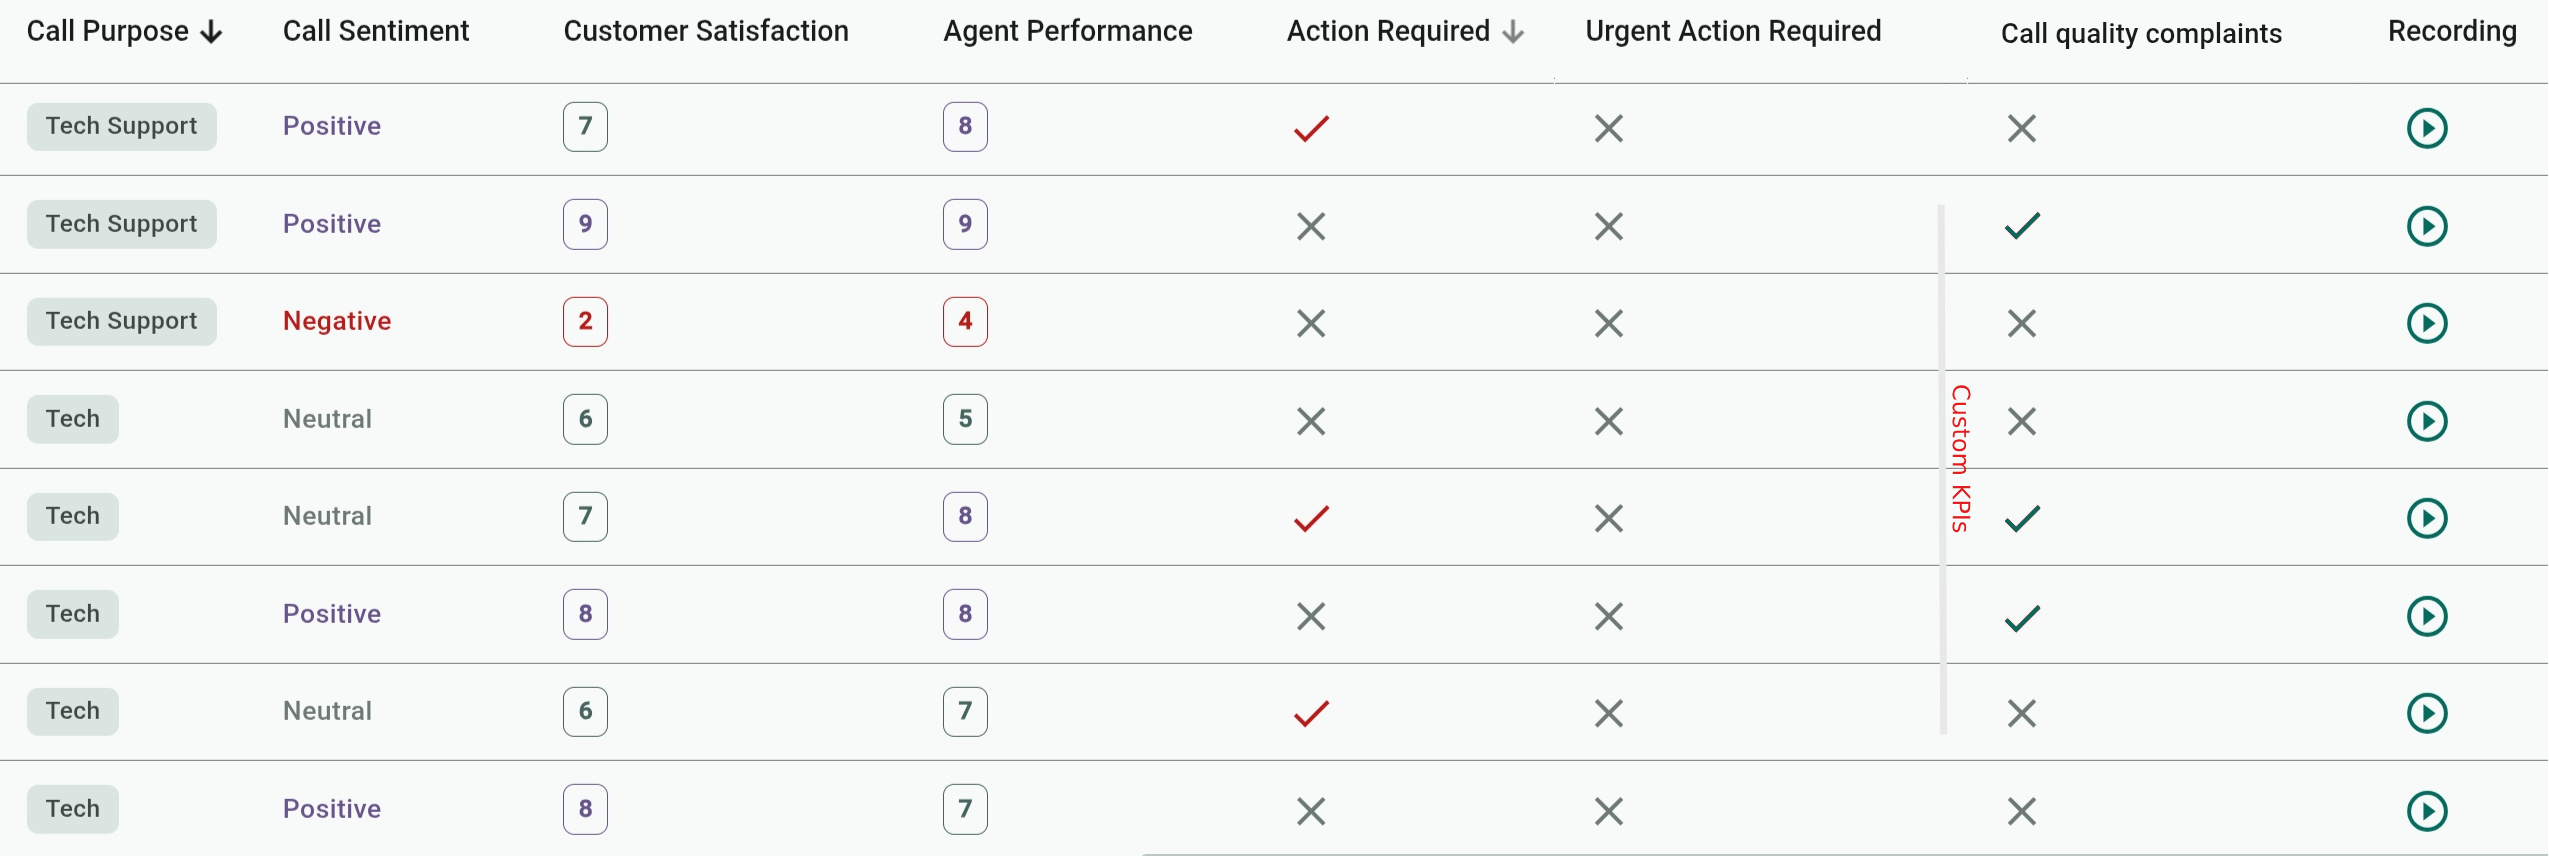
Task: Play recording in the last table row
Action: (2426, 811)
